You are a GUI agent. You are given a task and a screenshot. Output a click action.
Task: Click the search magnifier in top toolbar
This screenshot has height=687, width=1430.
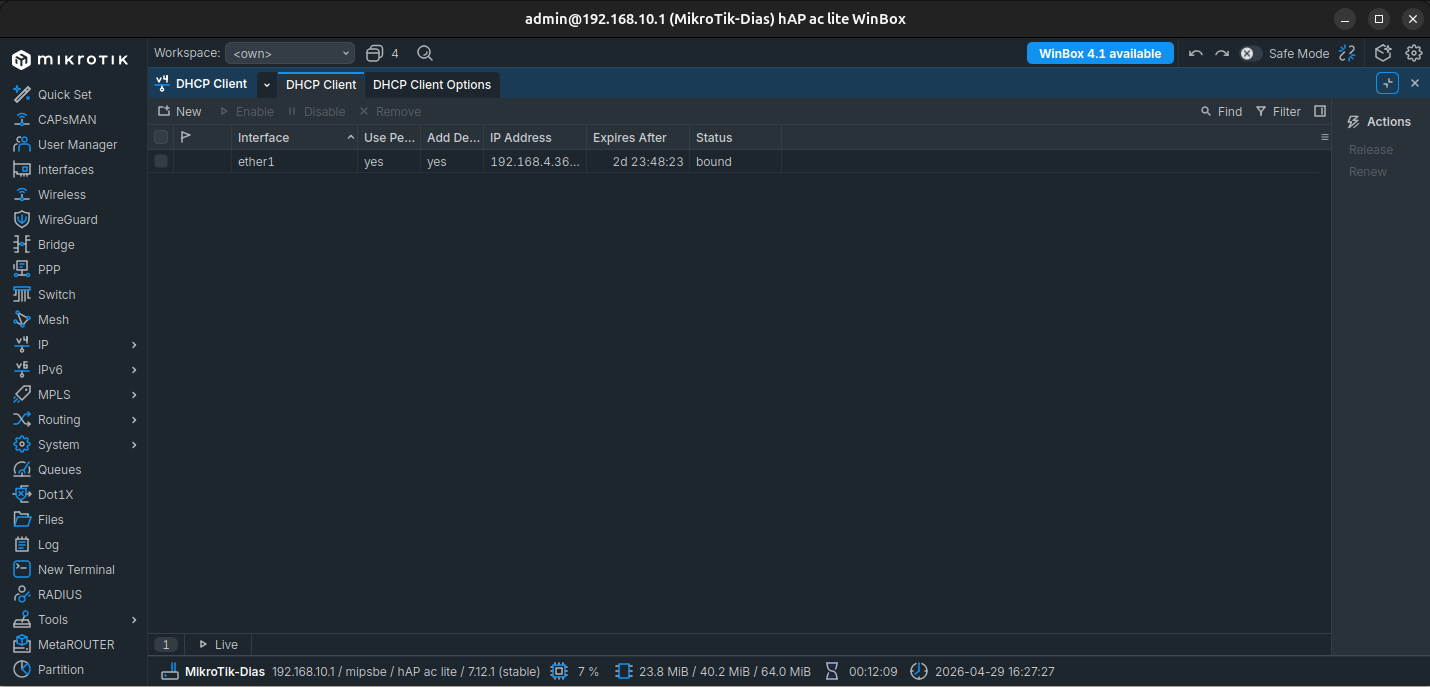pyautogui.click(x=425, y=53)
